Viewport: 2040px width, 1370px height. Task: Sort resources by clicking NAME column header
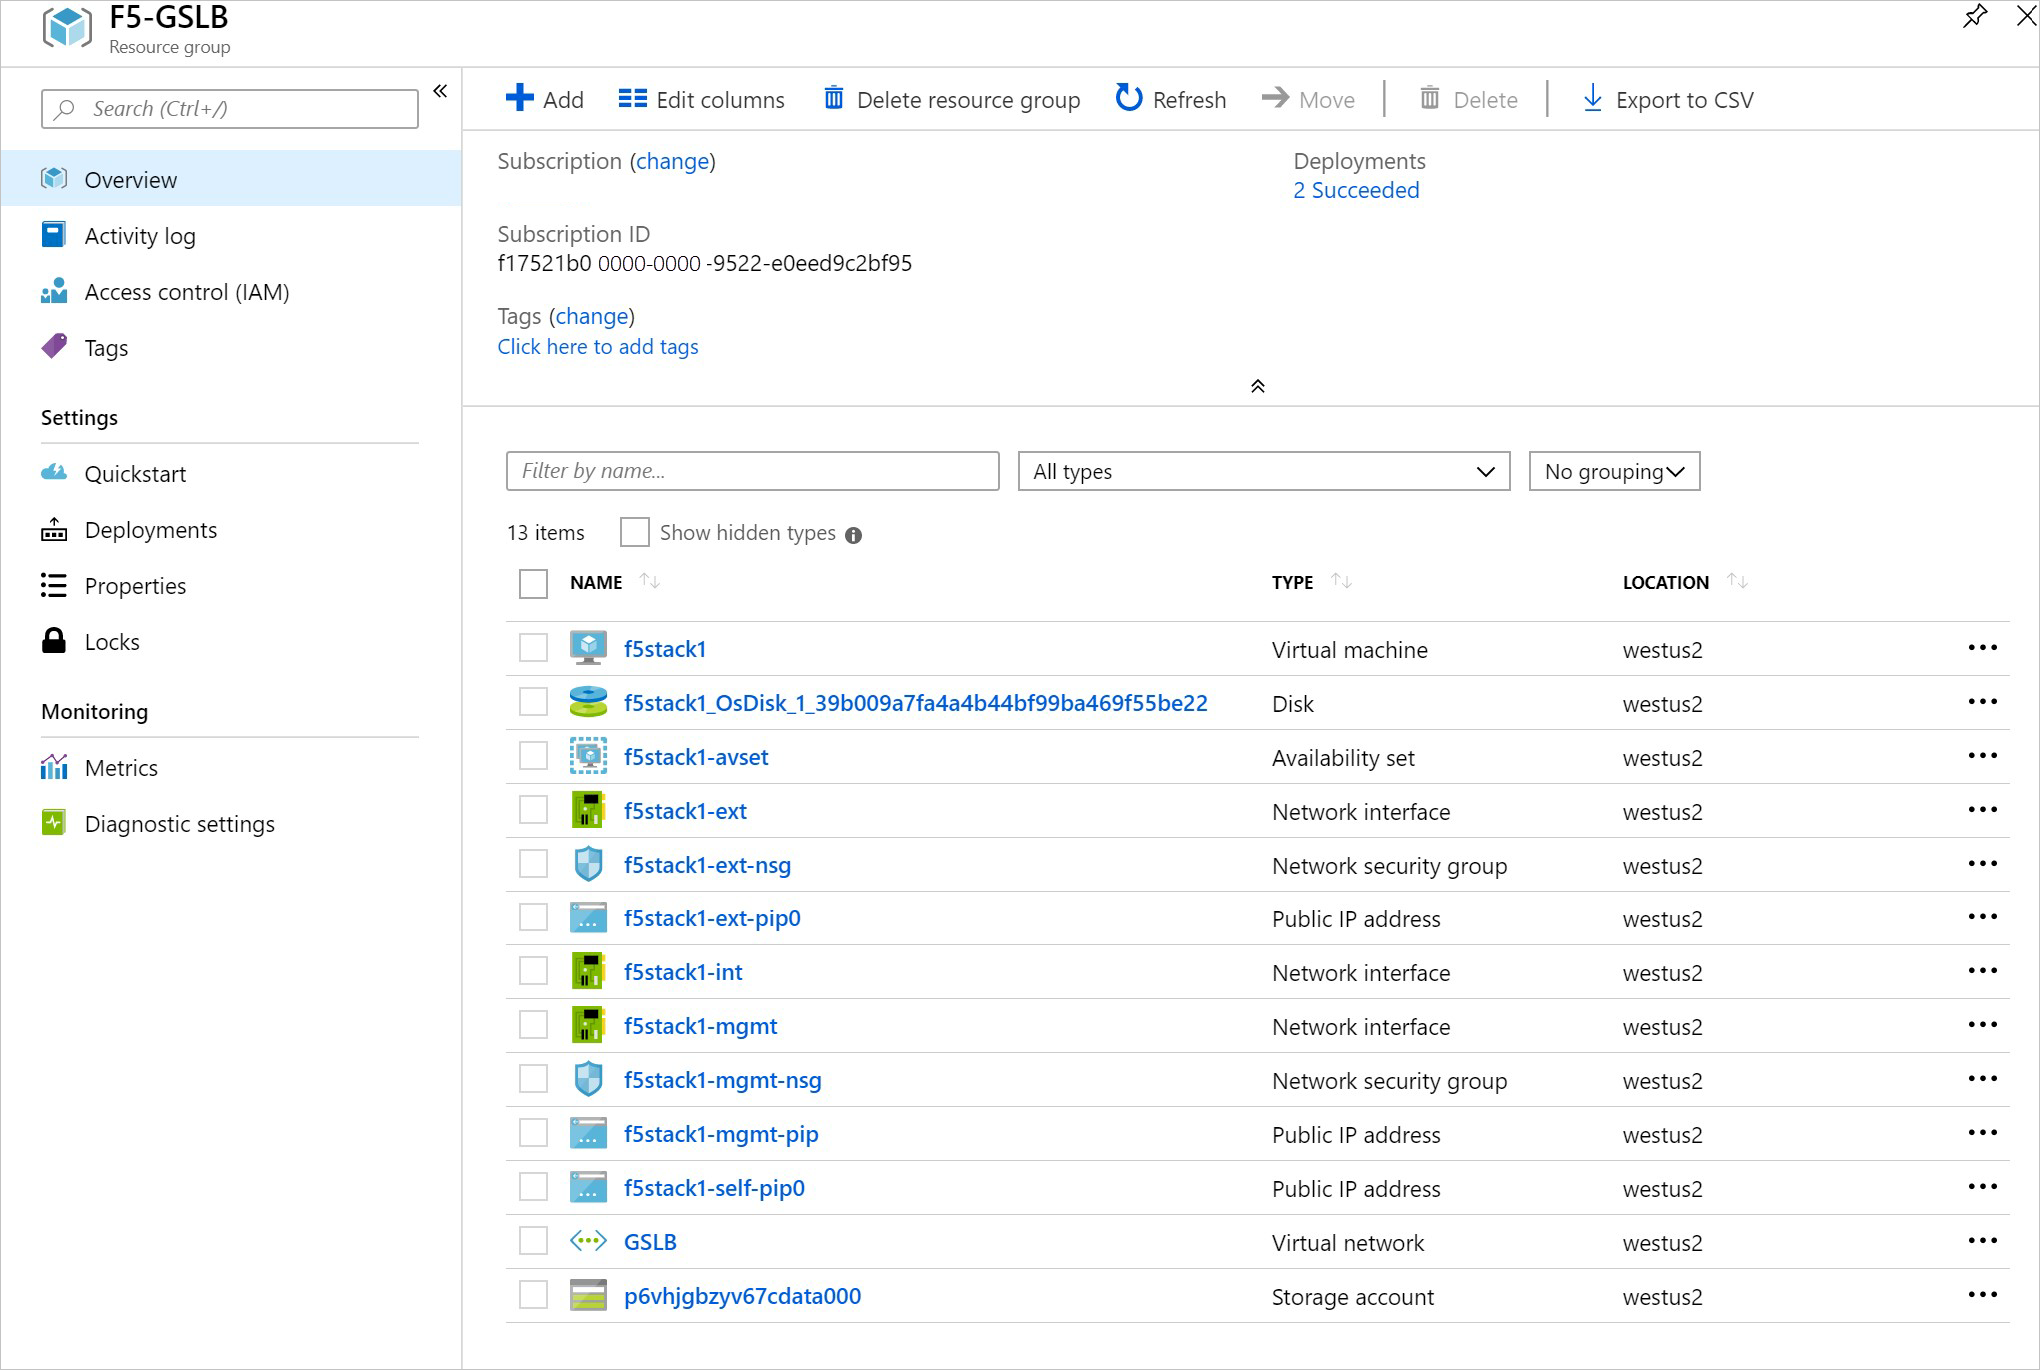(598, 583)
